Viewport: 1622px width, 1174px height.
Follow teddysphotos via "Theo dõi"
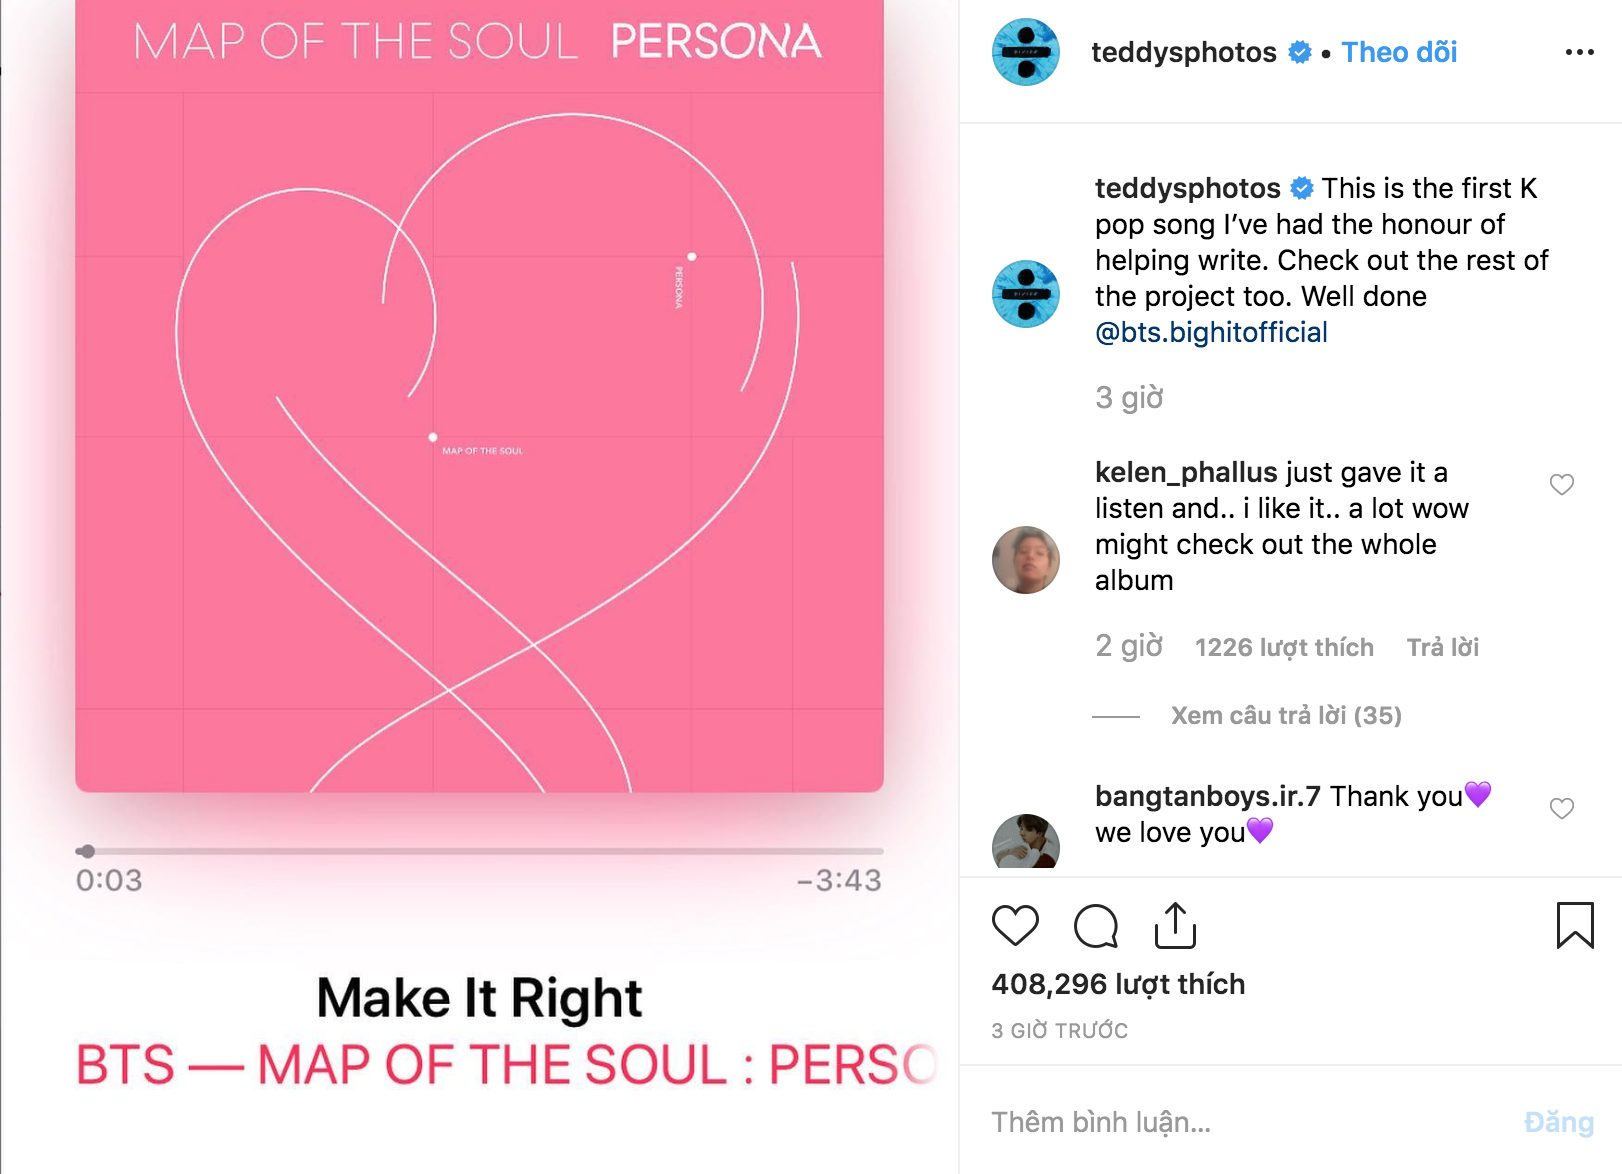[1398, 52]
